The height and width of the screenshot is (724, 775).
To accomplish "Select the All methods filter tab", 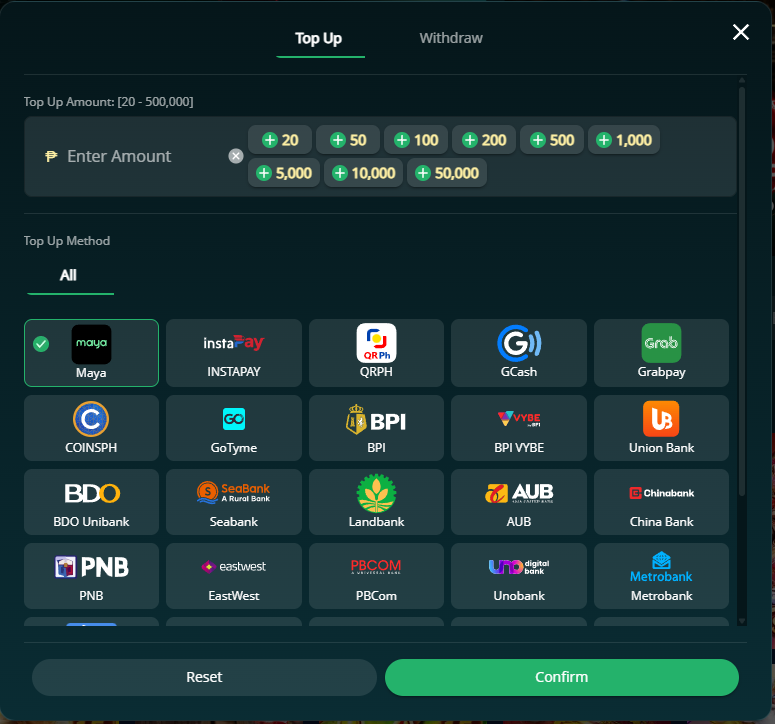I will point(69,275).
